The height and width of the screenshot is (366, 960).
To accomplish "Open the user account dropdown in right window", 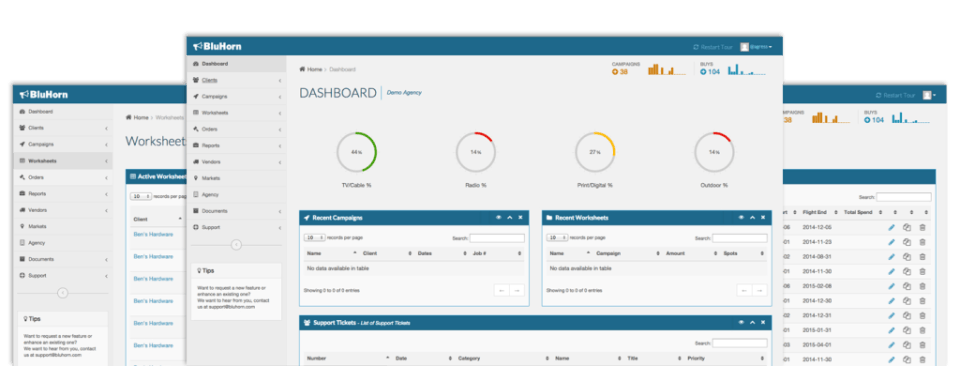I will (x=929, y=95).
